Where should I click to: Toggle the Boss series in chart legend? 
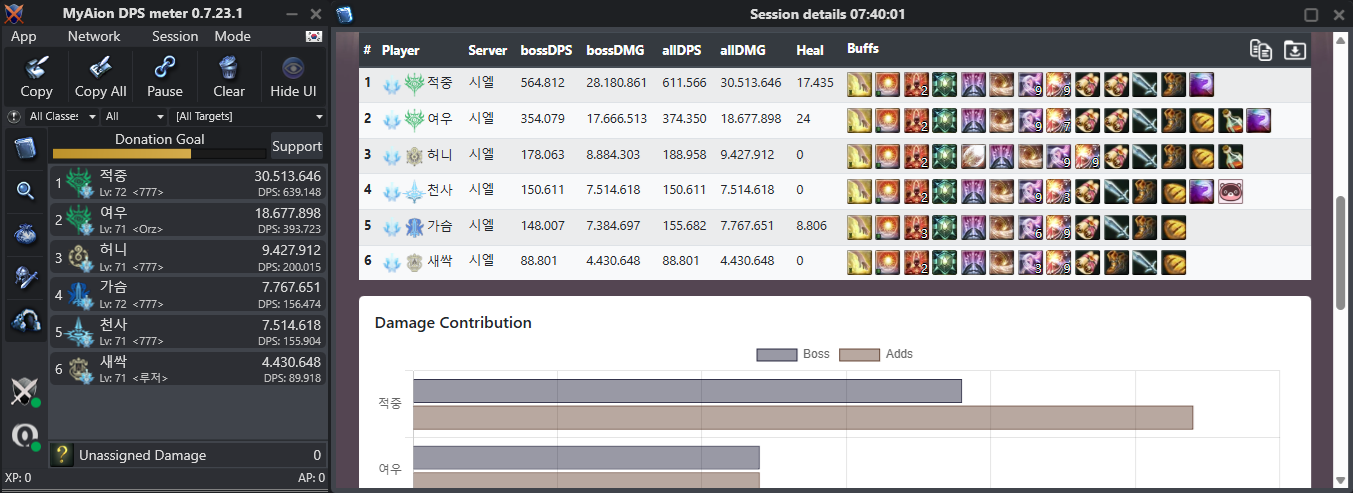tap(794, 354)
